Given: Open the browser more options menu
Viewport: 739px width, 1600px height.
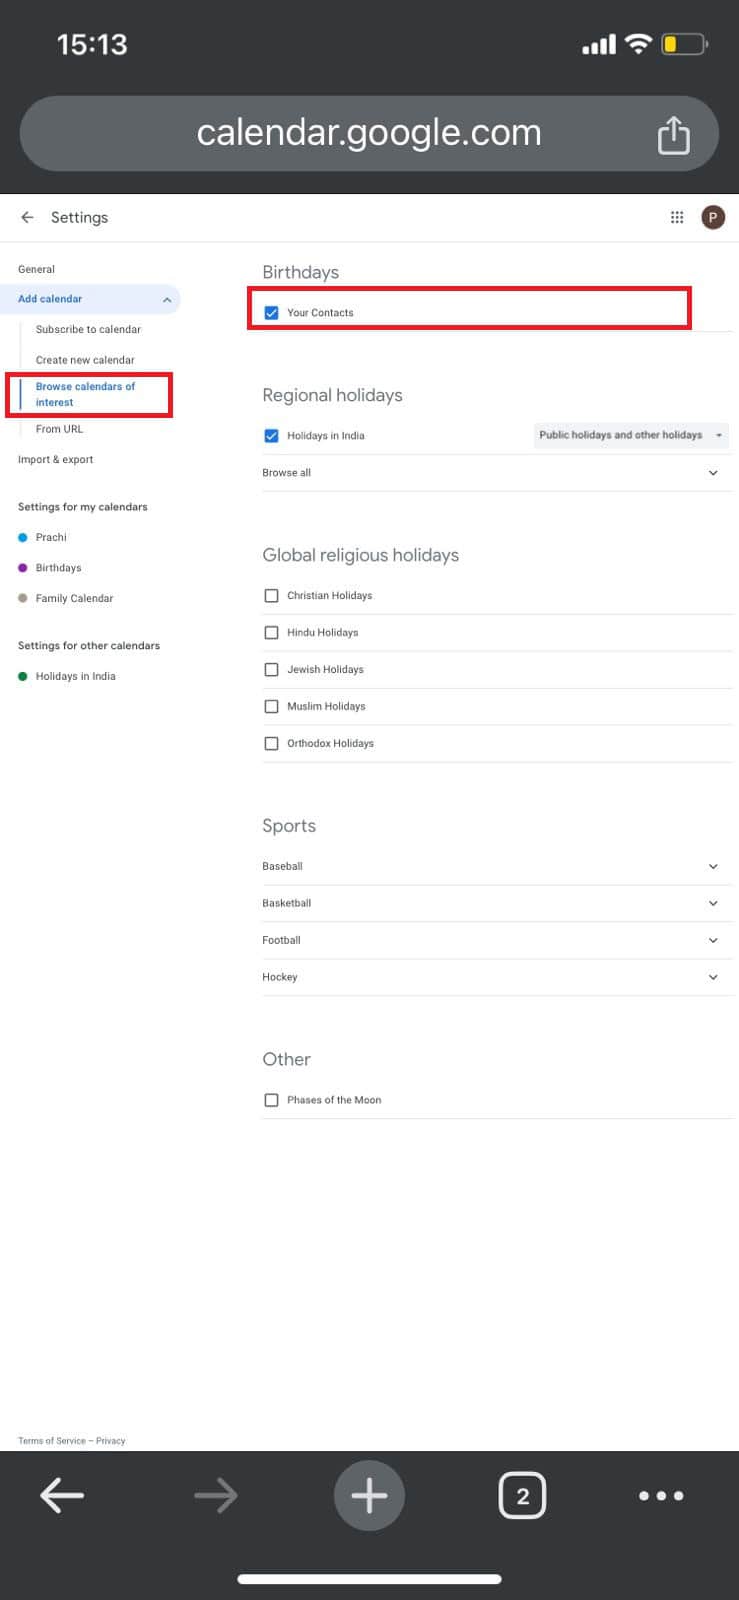Looking at the screenshot, I should pos(661,1496).
